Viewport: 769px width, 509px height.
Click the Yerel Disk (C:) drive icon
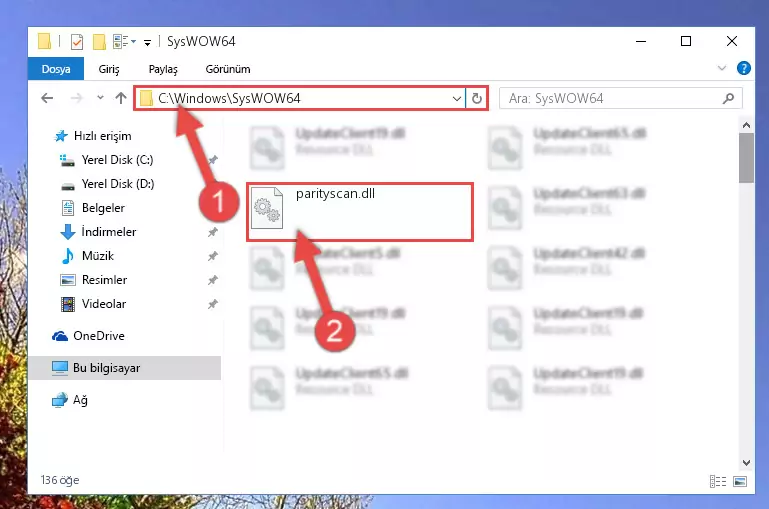coord(67,160)
